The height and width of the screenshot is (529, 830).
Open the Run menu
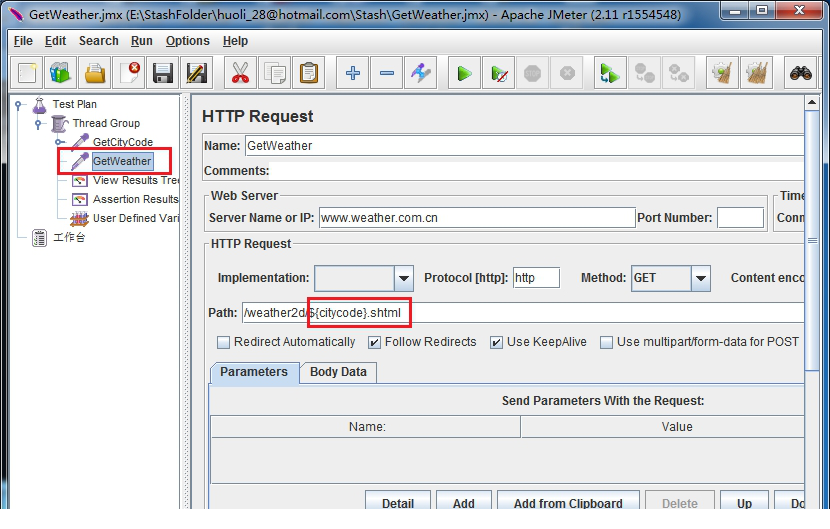point(141,41)
